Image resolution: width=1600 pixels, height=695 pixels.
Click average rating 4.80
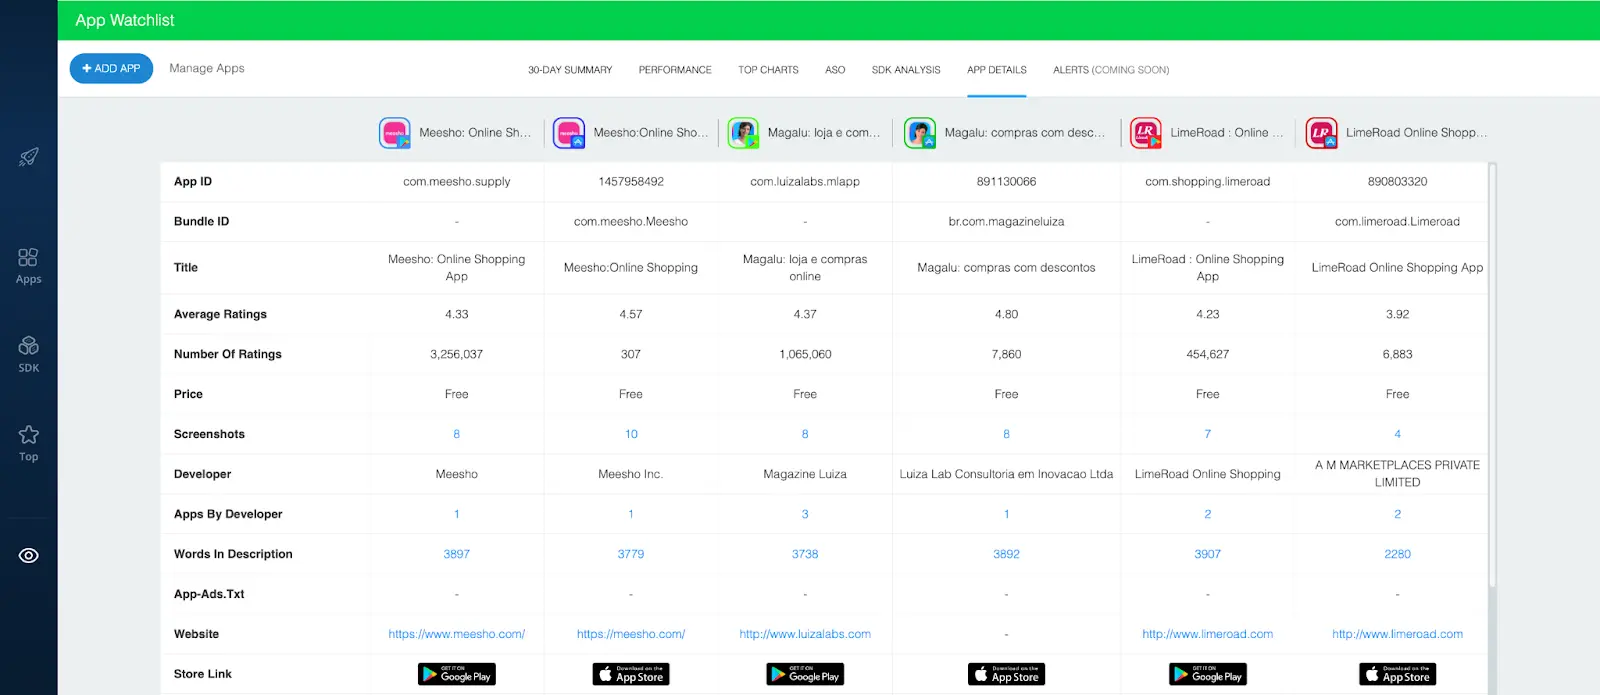point(1006,314)
